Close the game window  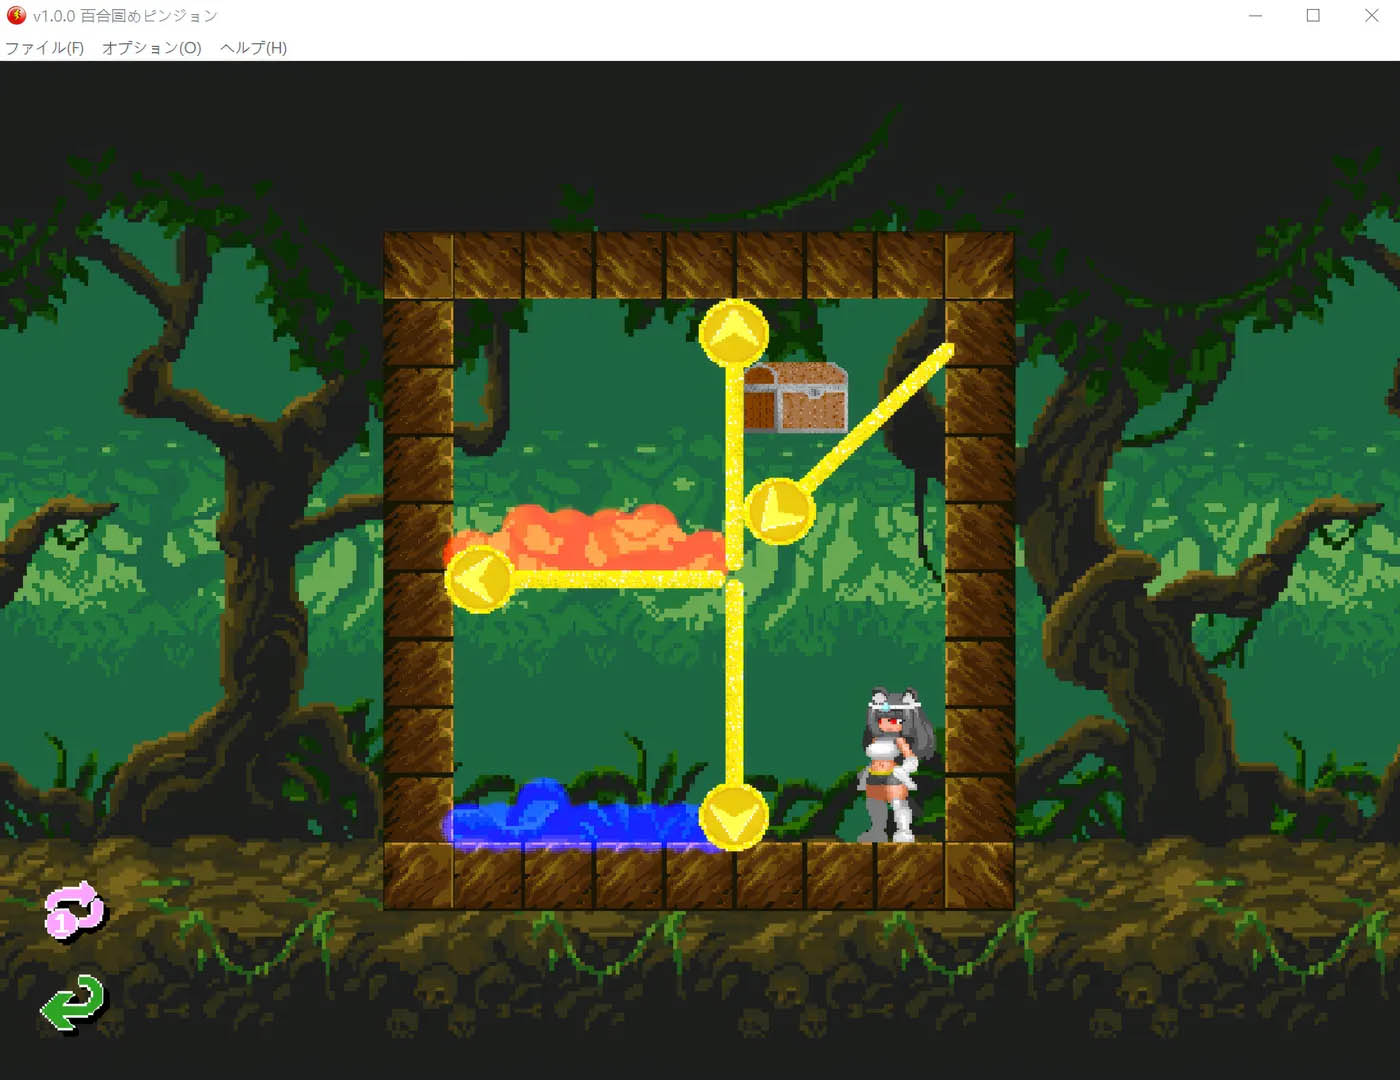tap(1371, 16)
